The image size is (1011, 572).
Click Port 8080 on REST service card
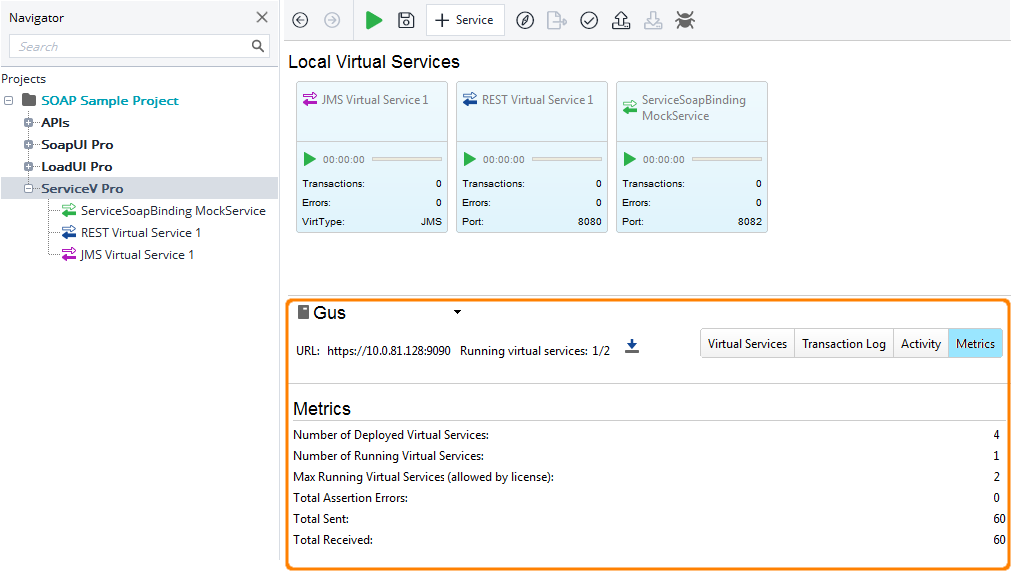[532, 222]
